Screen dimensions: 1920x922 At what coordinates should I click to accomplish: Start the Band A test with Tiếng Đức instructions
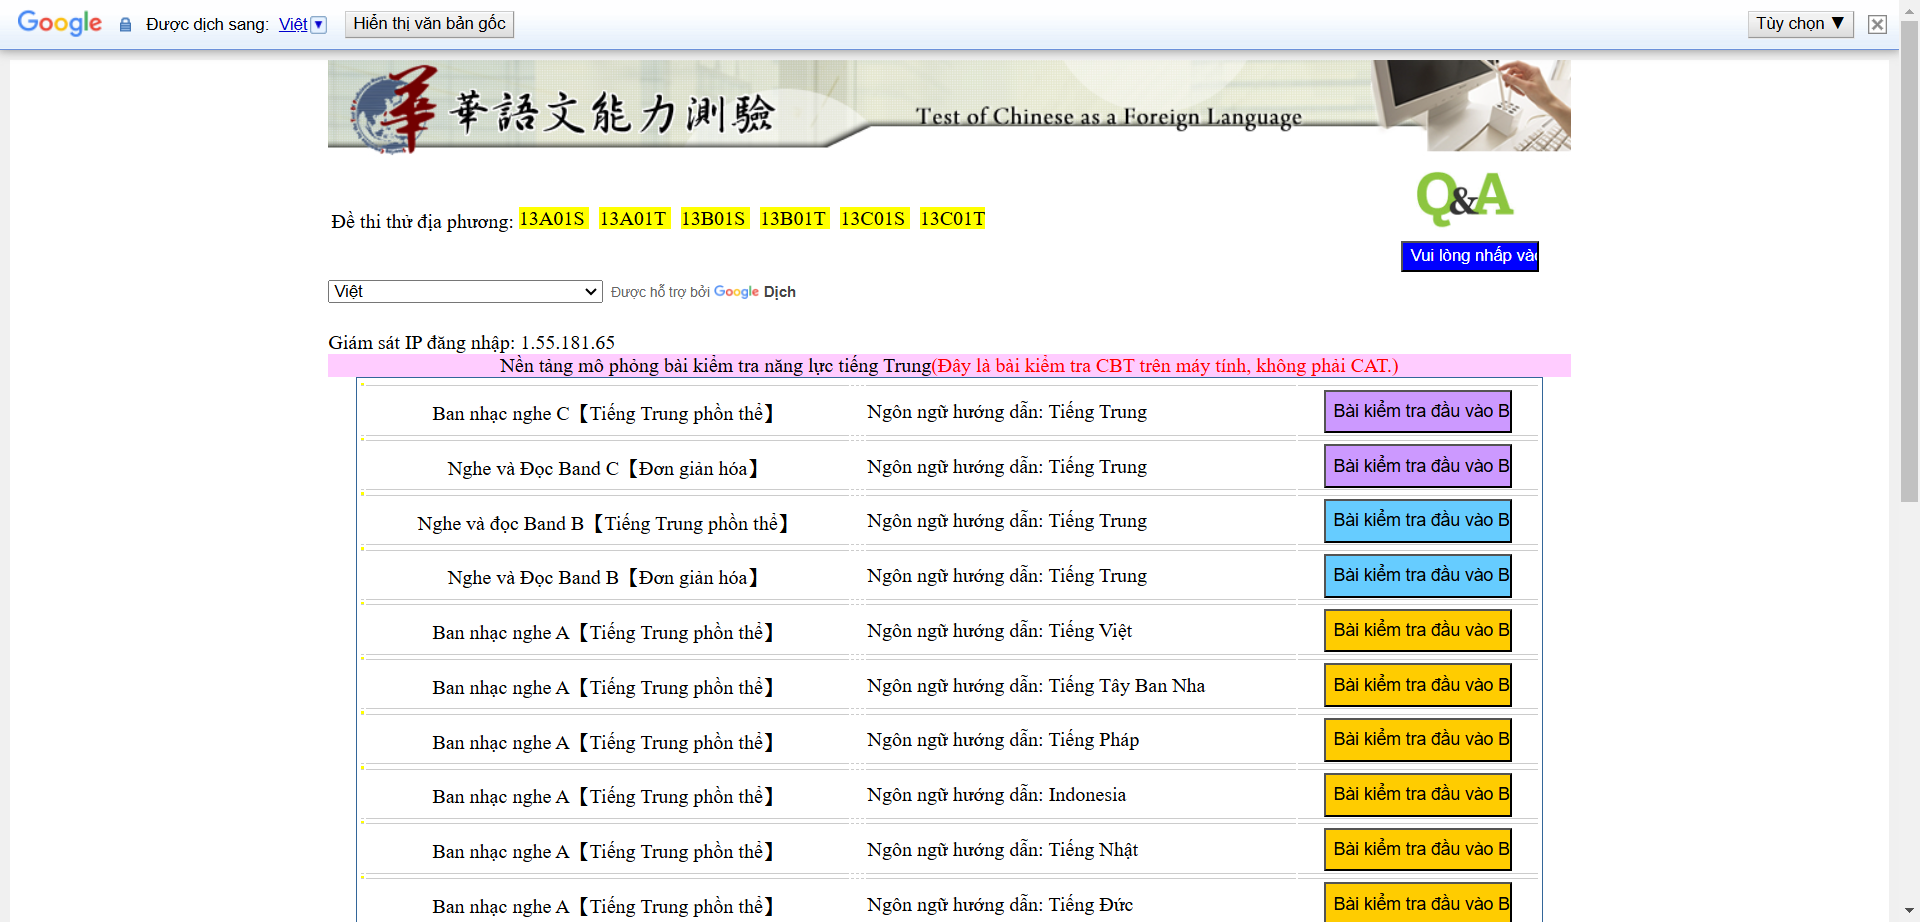tap(1417, 903)
